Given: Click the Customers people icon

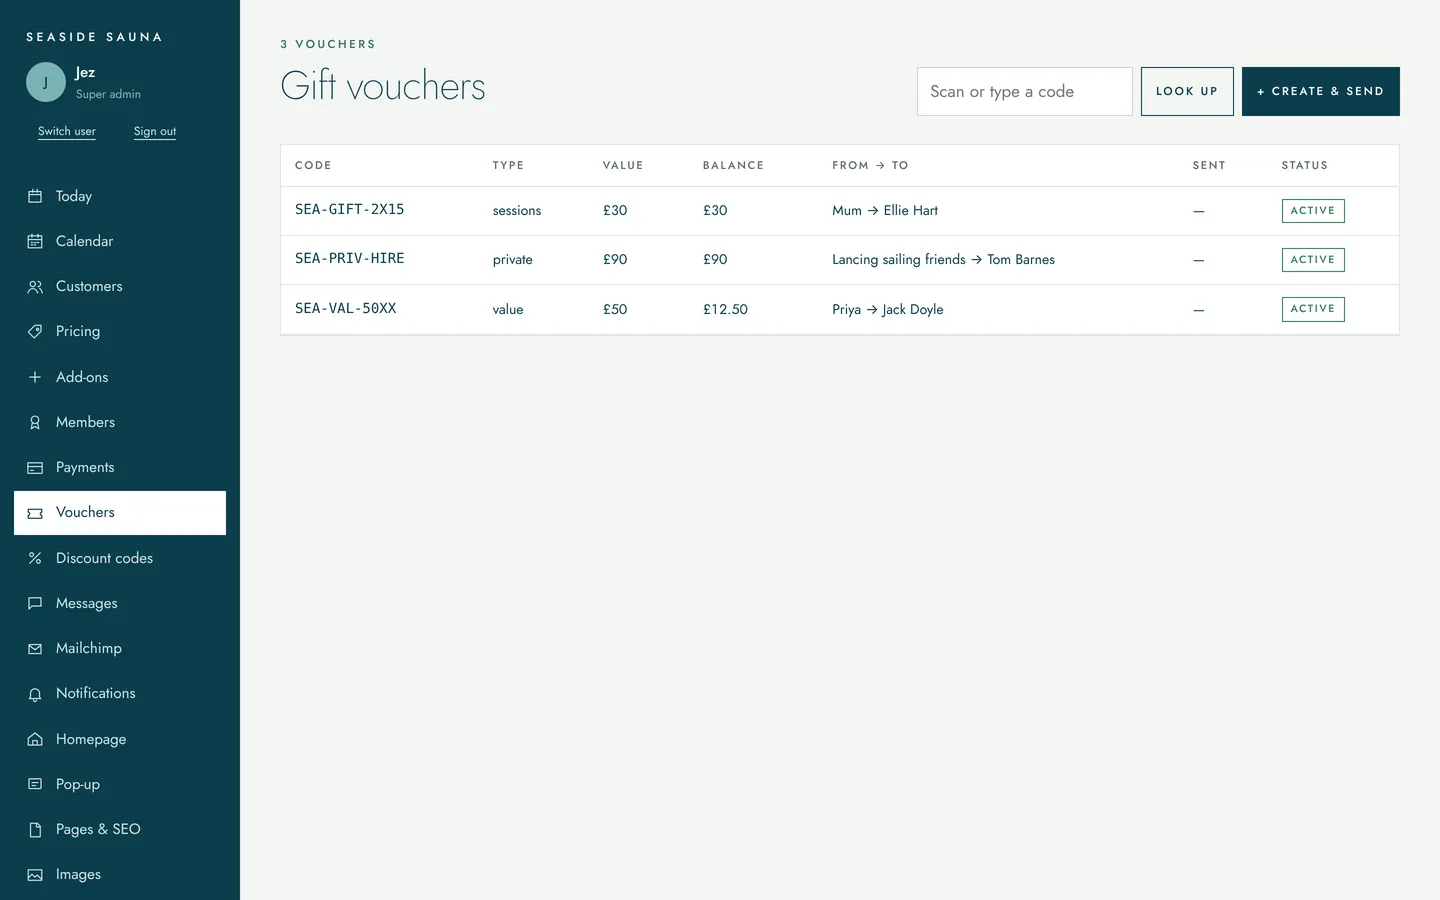Looking at the screenshot, I should (x=35, y=287).
